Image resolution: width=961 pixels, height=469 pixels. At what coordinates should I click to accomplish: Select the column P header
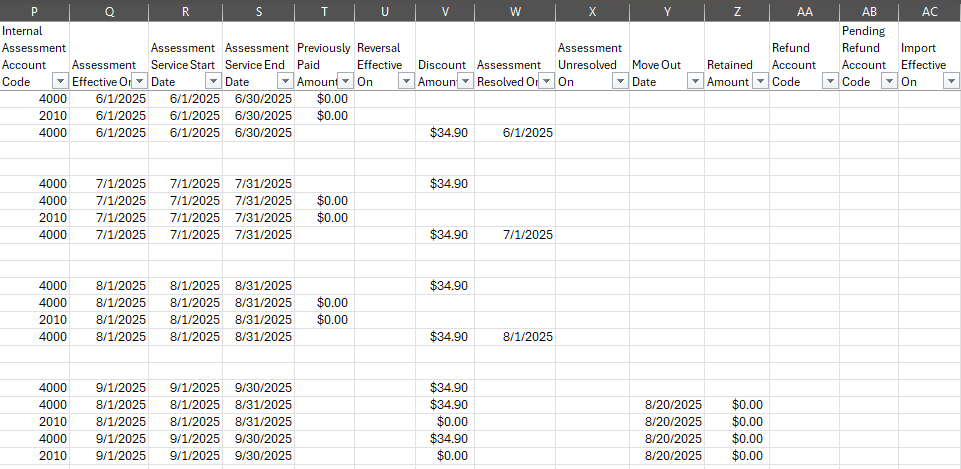click(34, 11)
